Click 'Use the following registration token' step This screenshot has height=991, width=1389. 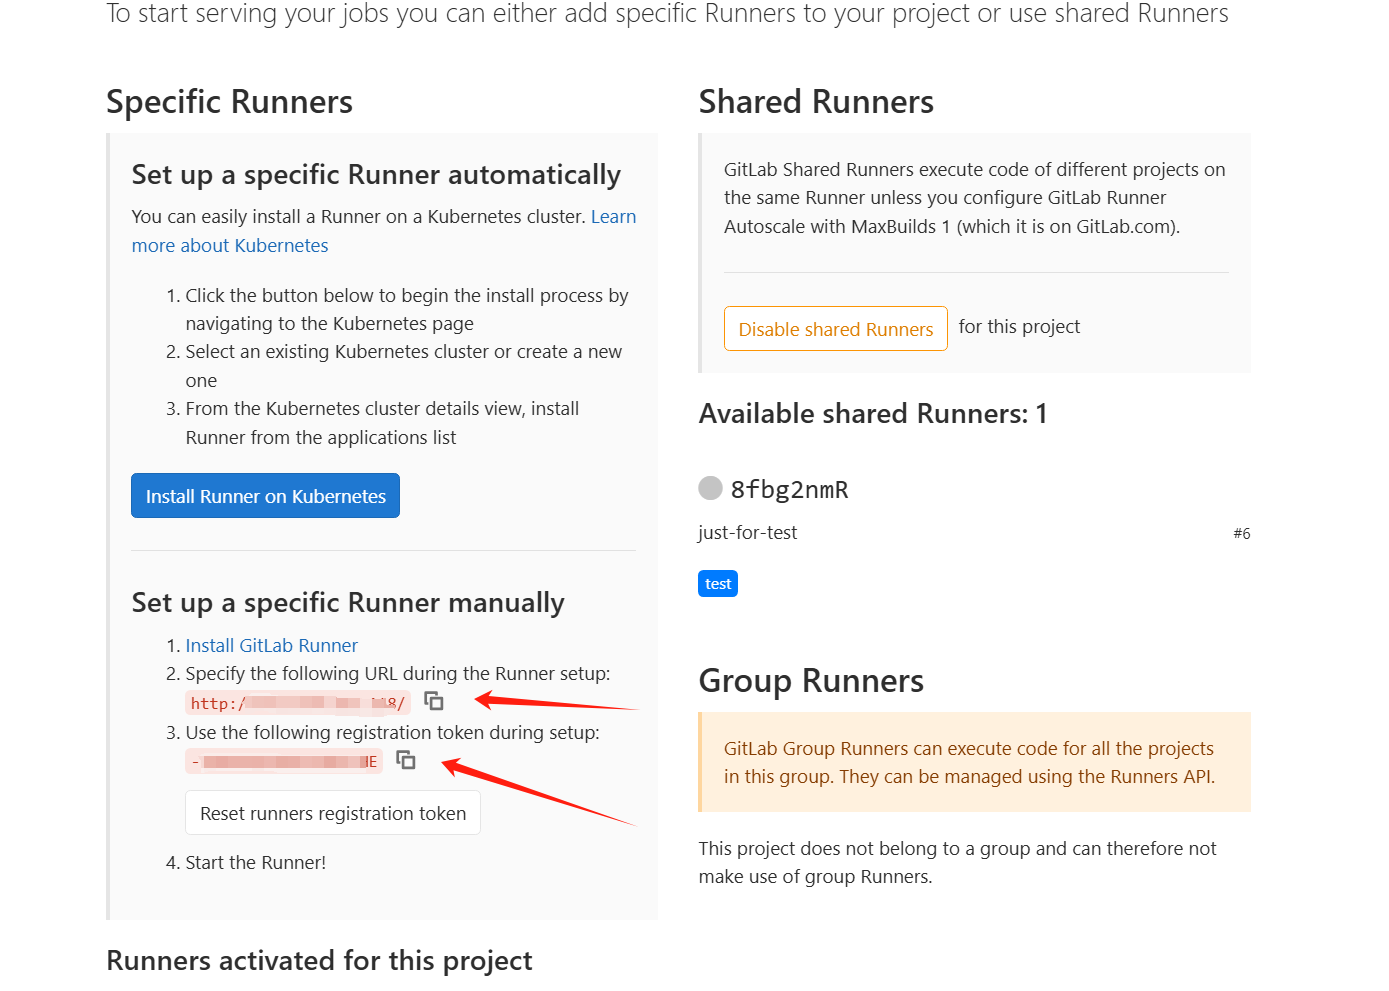pyautogui.click(x=392, y=733)
